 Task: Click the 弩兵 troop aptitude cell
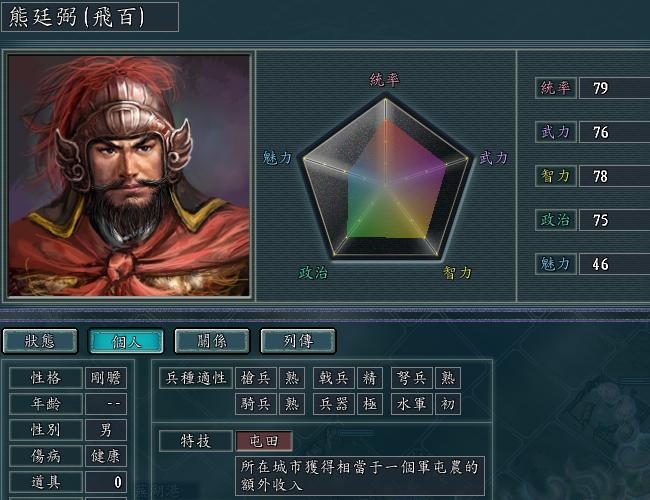[x=412, y=378]
